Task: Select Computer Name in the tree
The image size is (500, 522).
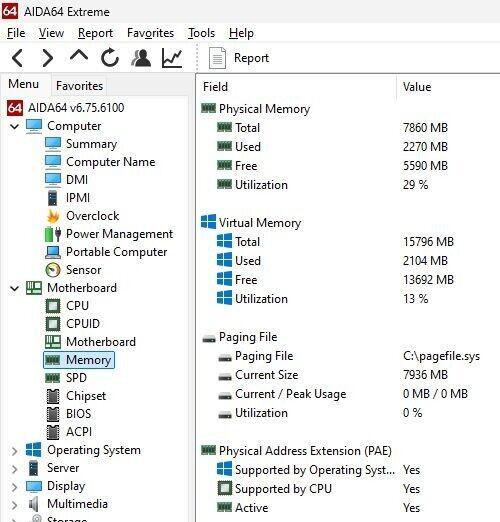Action: [x=111, y=162]
